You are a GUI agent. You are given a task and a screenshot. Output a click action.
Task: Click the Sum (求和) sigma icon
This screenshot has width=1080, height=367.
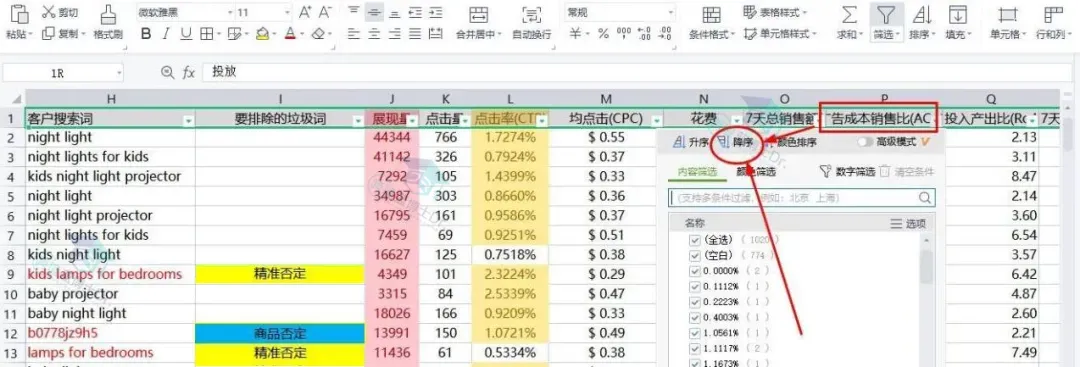pos(850,14)
